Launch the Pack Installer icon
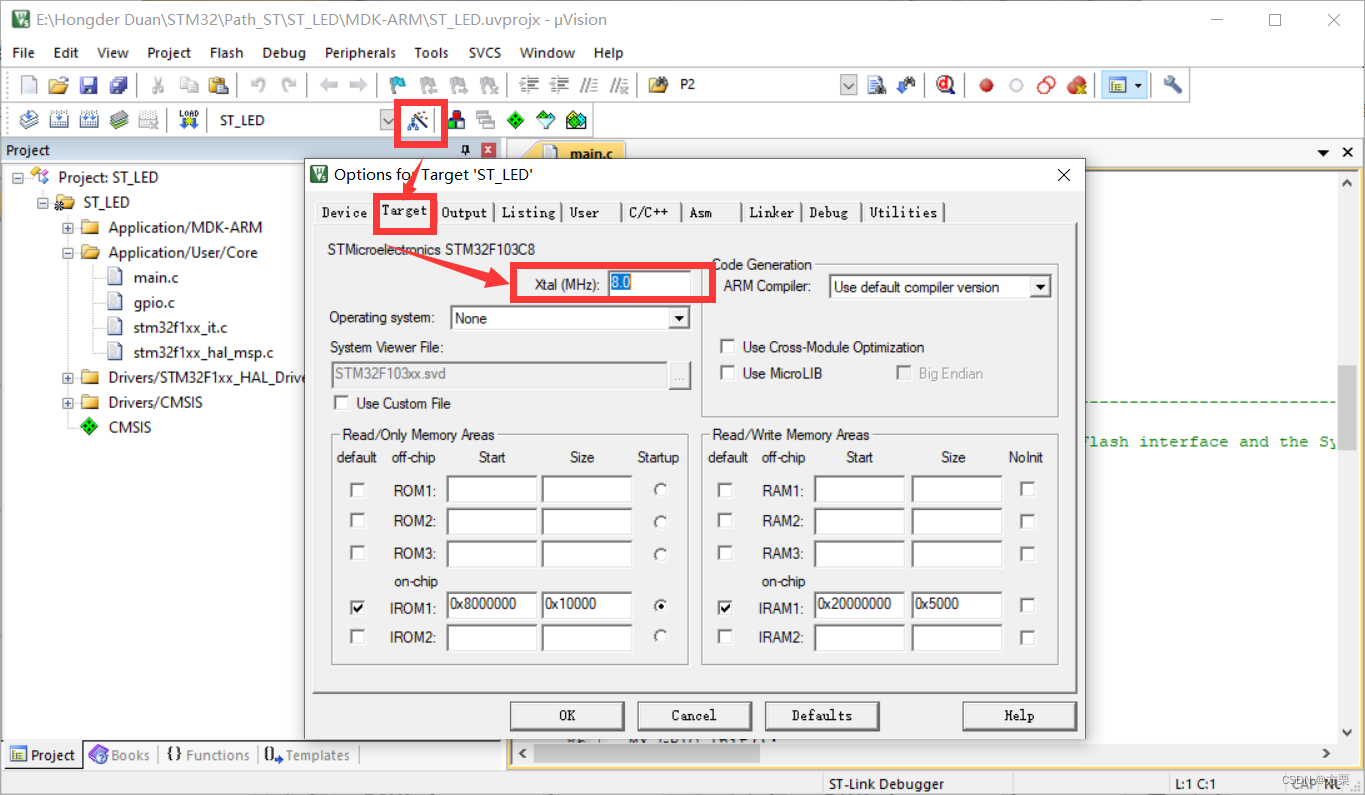The width and height of the screenshot is (1365, 795). (576, 120)
